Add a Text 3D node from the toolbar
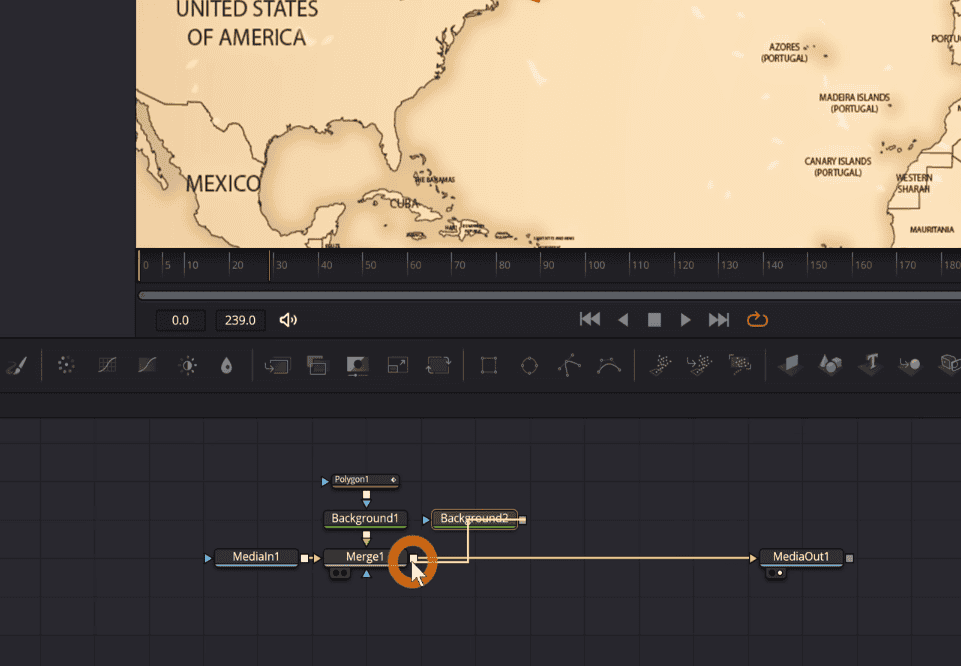The height and width of the screenshot is (666, 961). (x=871, y=363)
